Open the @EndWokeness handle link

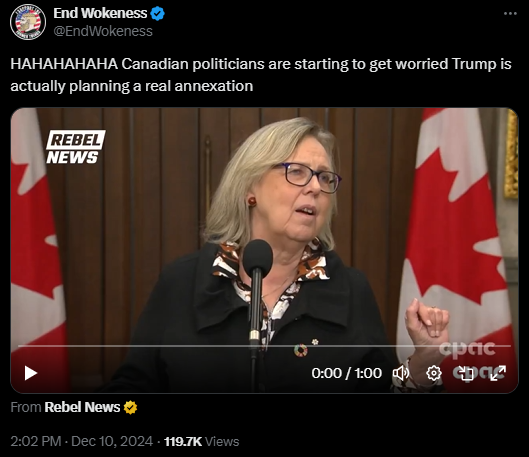(103, 31)
